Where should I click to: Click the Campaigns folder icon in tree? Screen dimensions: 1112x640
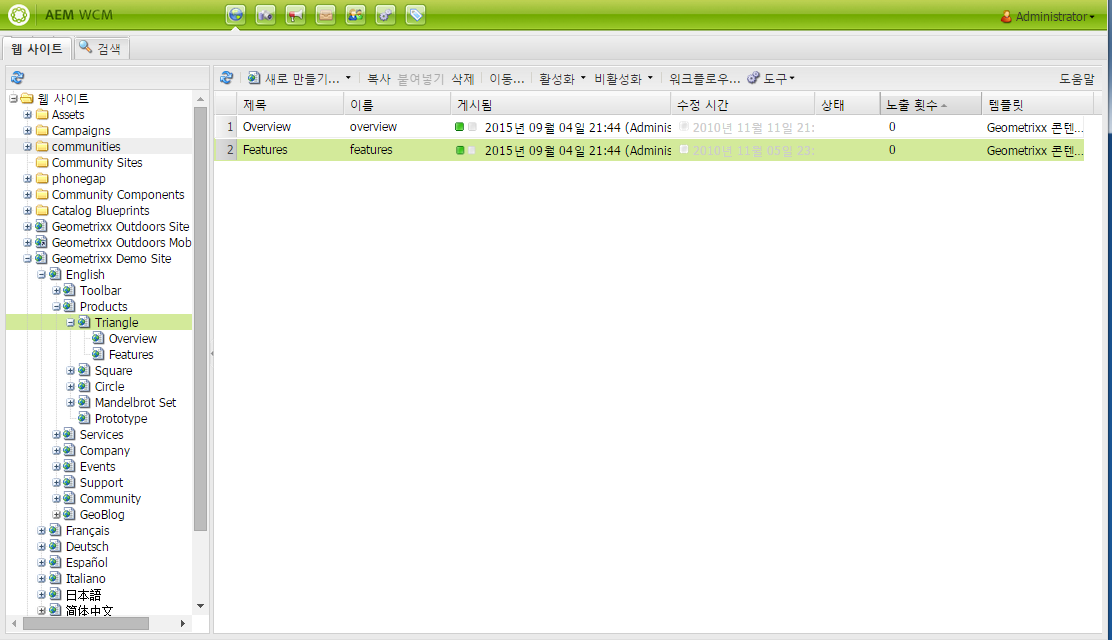point(42,131)
